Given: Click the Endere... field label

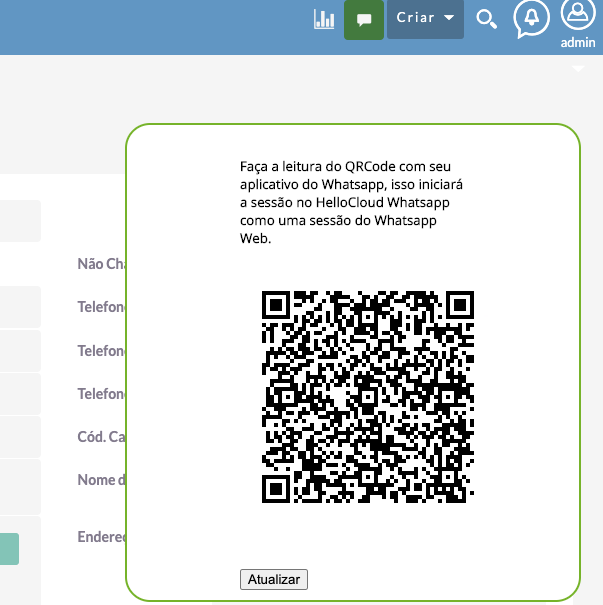Looking at the screenshot, I should [101, 537].
